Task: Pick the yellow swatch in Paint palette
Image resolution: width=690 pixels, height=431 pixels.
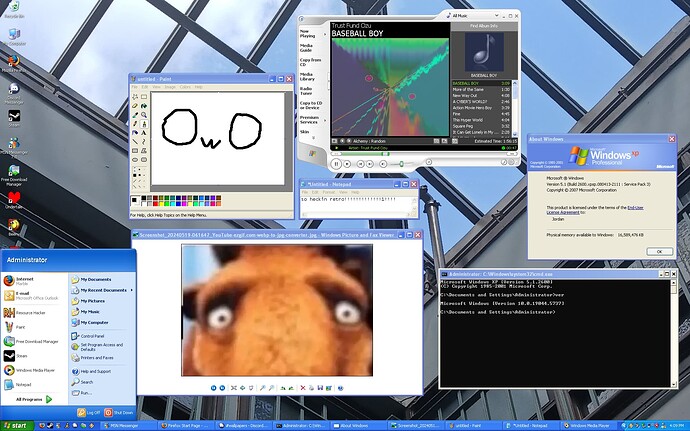Action: click(x=161, y=204)
